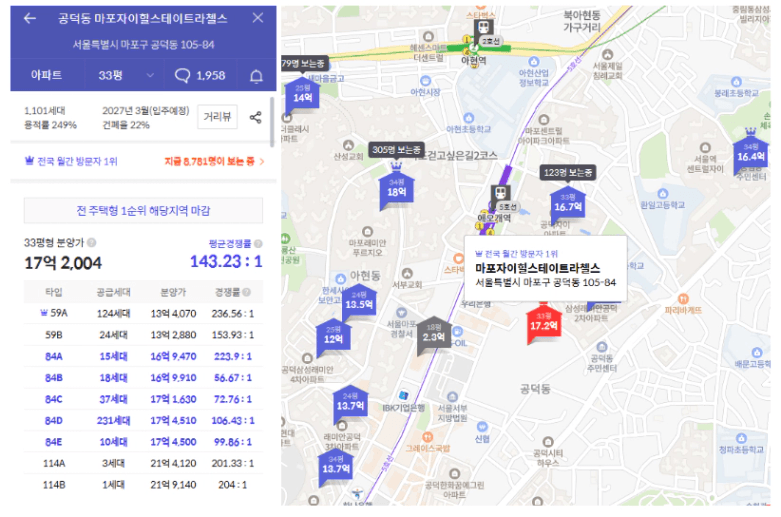Click 전 주택형 1순위 해당지역 마감 button

pos(143,210)
